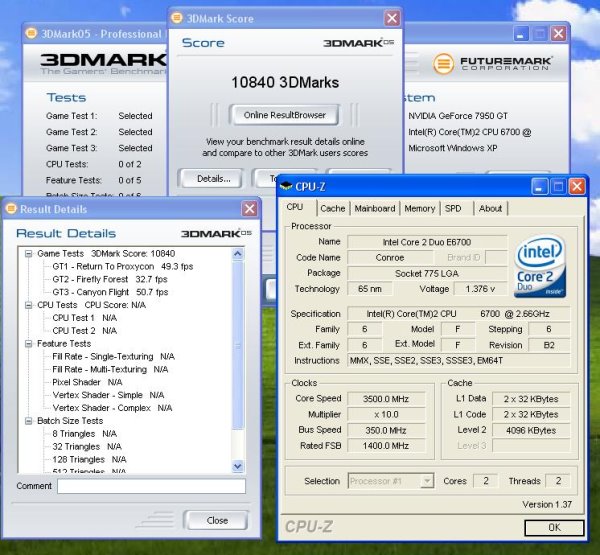Image resolution: width=600 pixels, height=555 pixels.
Task: Click the Comment input field
Action: (152, 486)
